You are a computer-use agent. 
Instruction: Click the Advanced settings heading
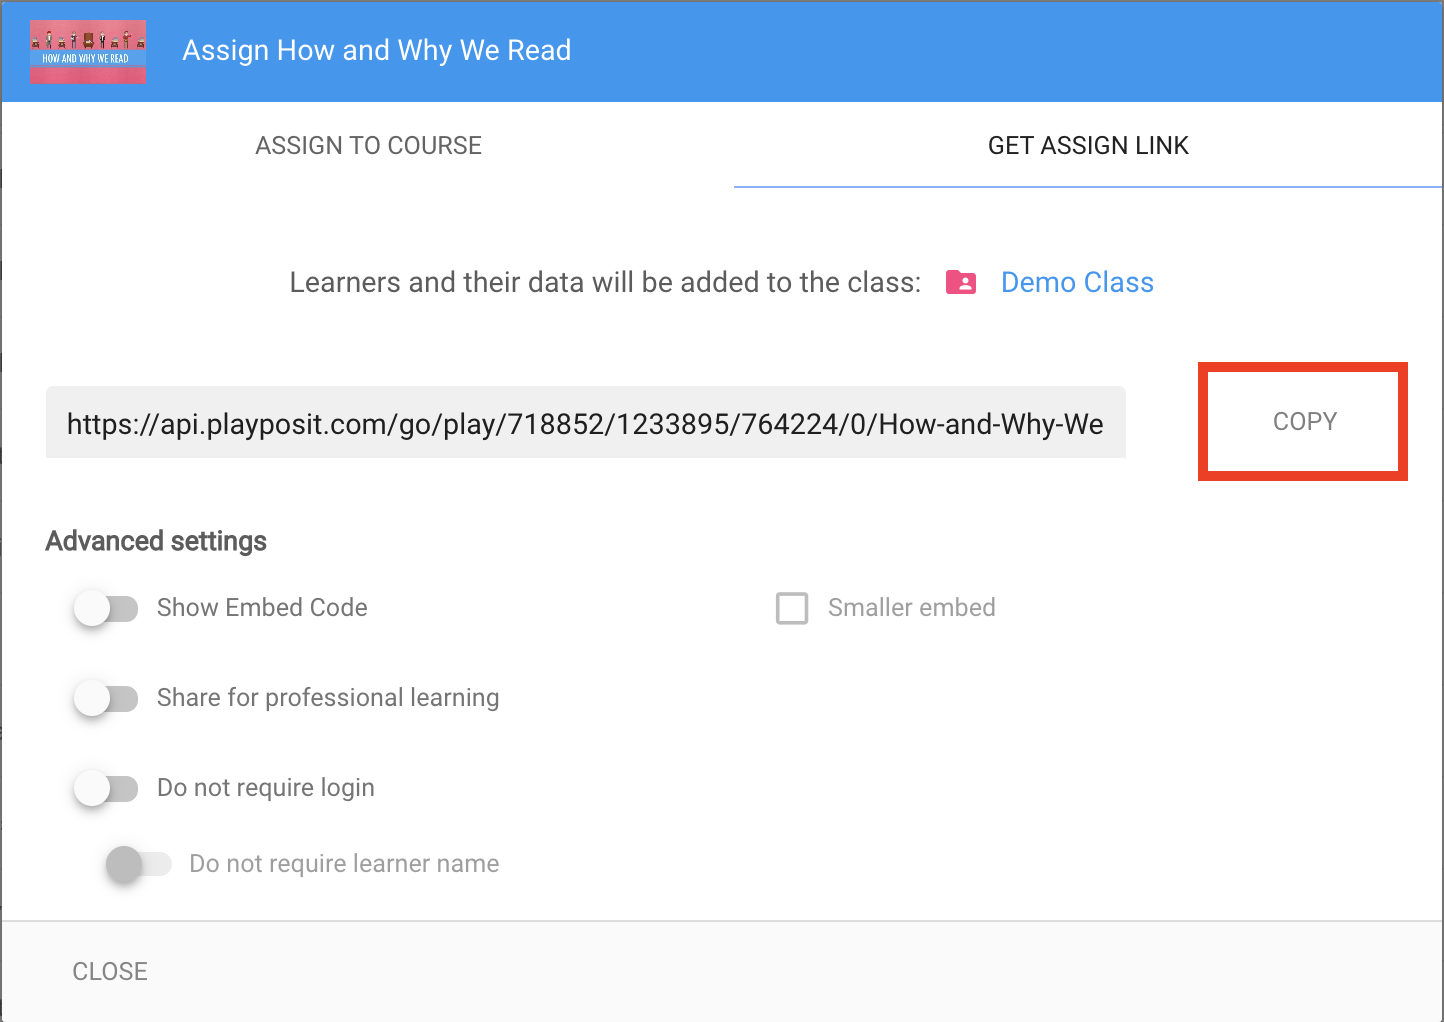tap(155, 541)
